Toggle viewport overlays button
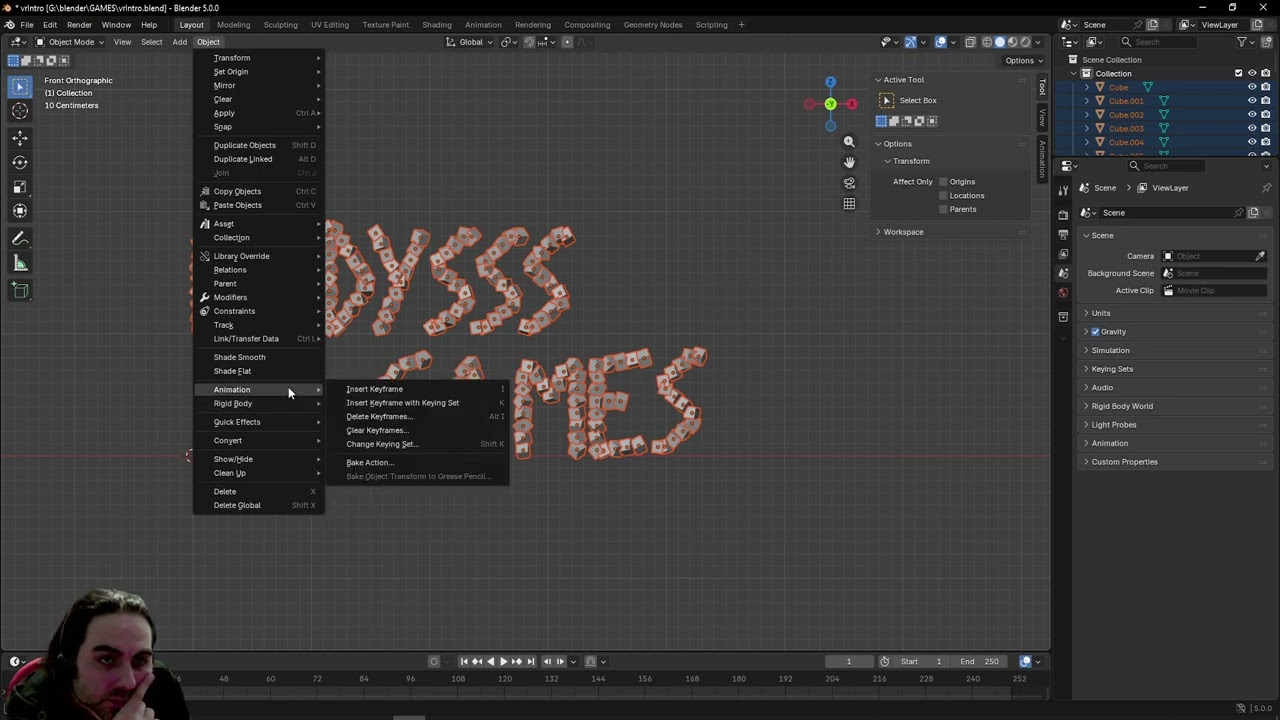Screen dimensions: 1280x720 click(941, 42)
